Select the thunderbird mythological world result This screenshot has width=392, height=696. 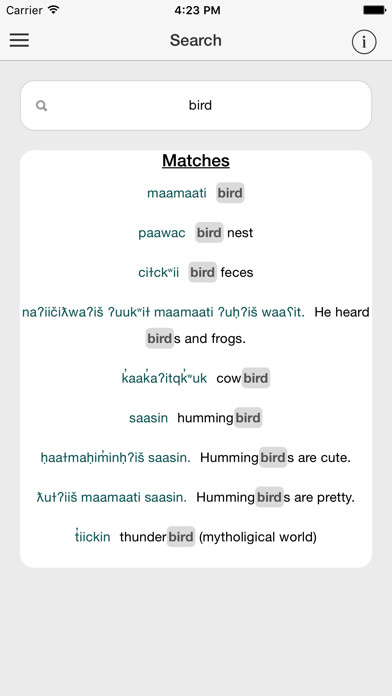(x=196, y=537)
